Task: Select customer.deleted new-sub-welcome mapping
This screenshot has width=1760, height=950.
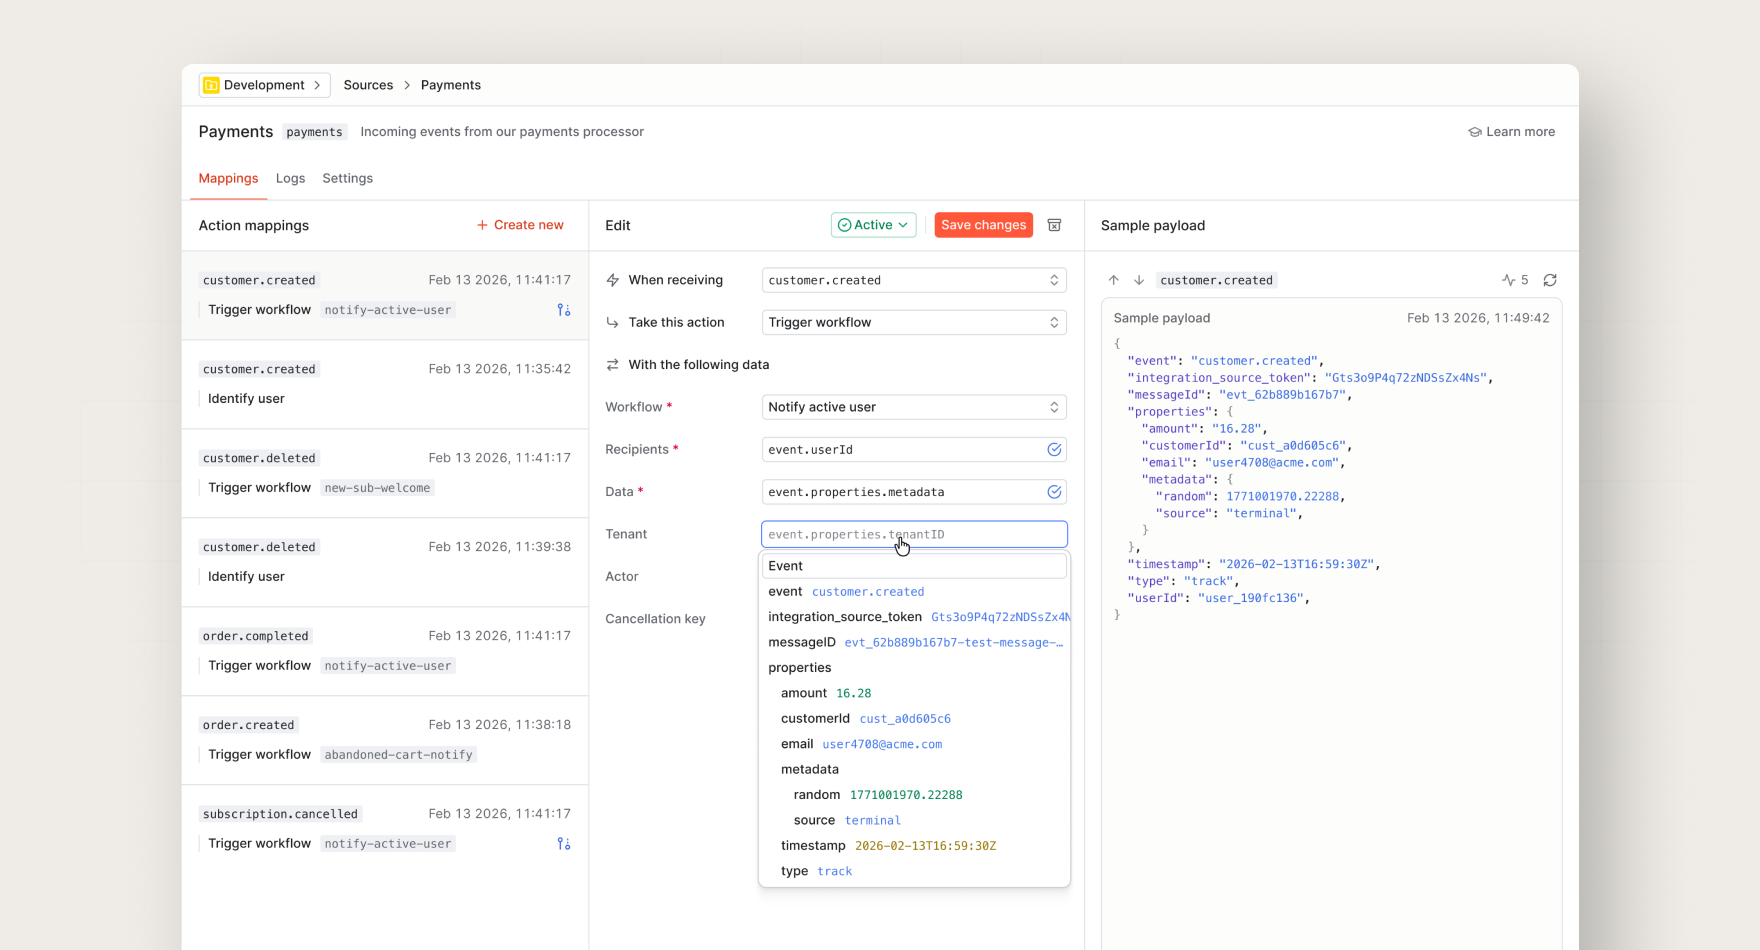Action: pos(385,473)
